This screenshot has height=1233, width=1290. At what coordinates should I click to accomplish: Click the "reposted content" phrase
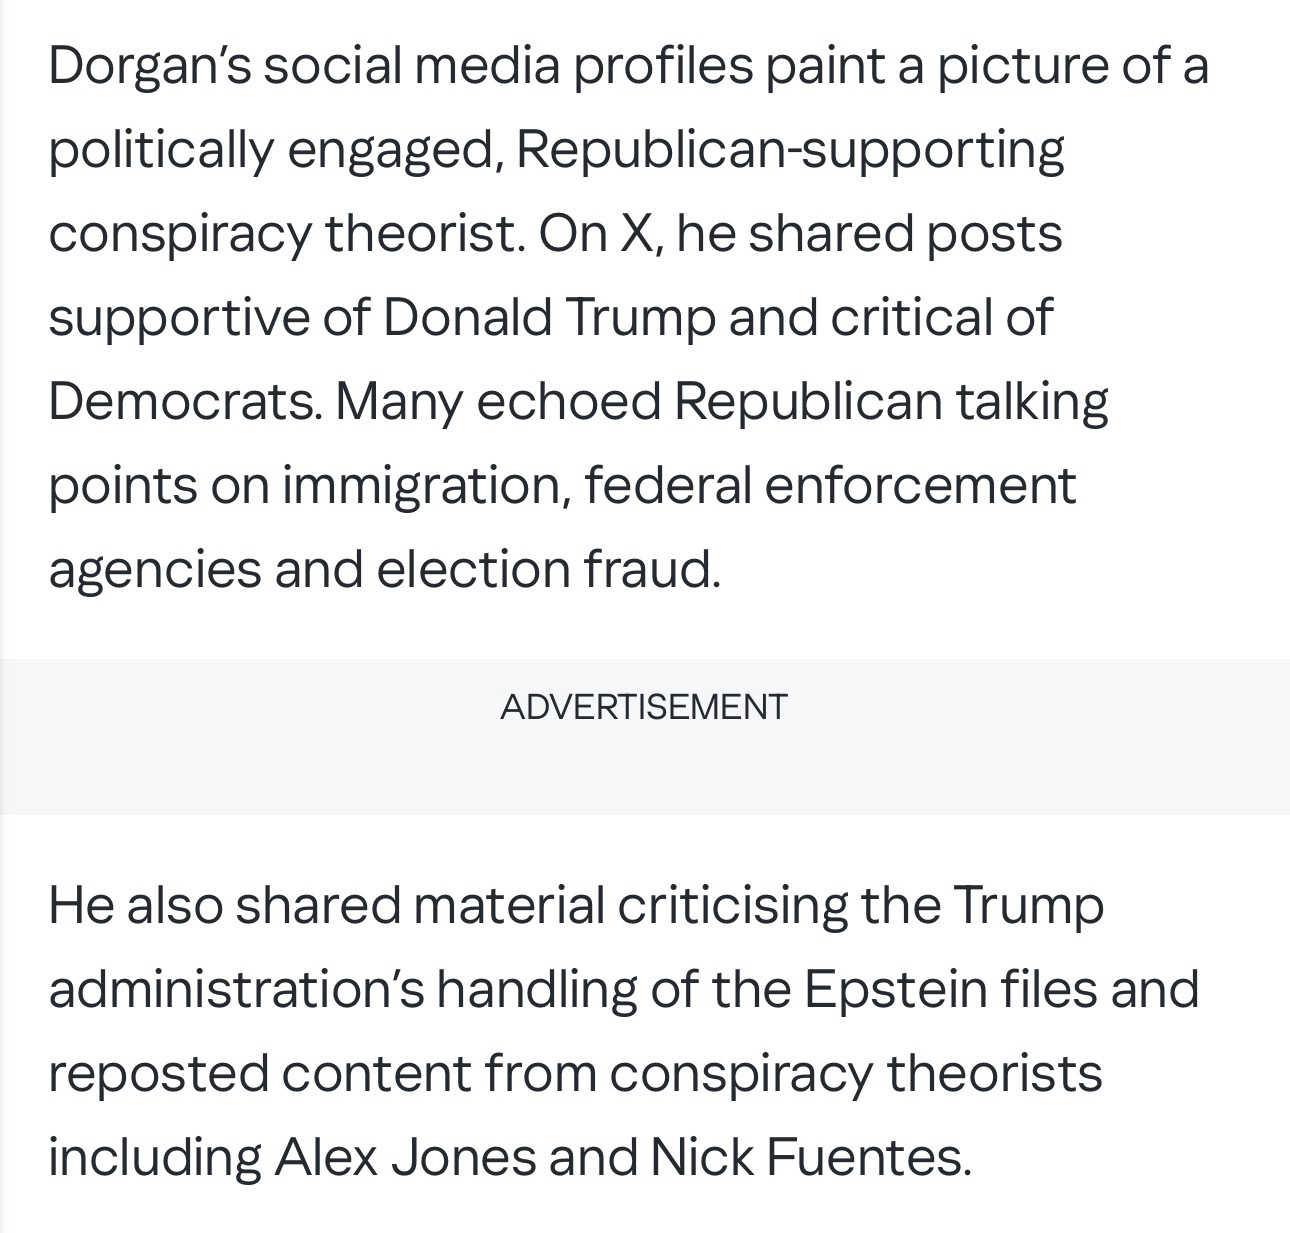click(259, 1073)
